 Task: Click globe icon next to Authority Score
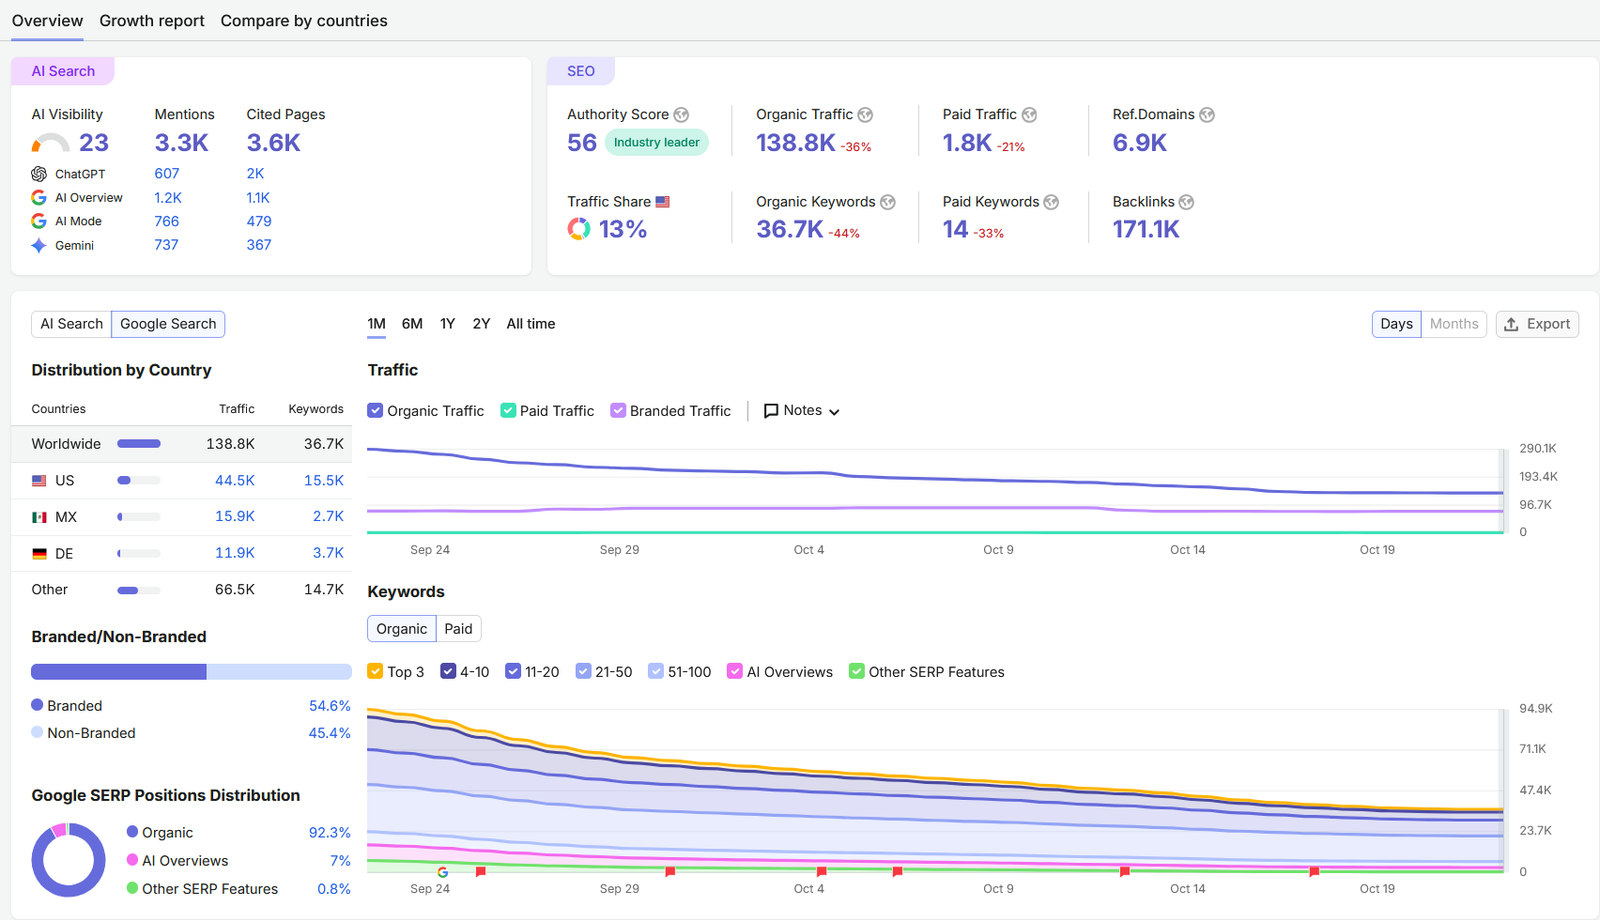pos(681,115)
